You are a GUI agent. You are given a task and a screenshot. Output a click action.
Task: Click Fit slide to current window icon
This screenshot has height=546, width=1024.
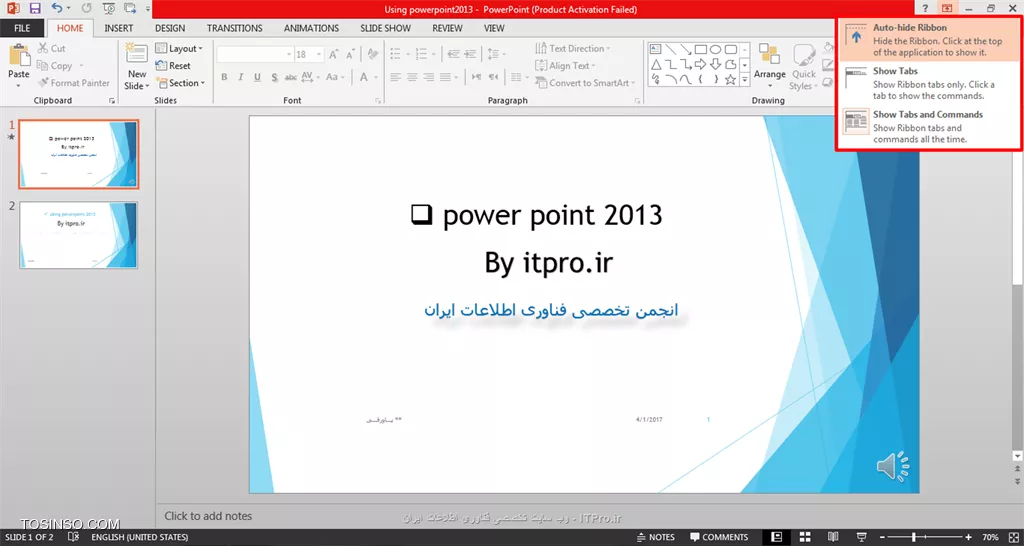1013,537
